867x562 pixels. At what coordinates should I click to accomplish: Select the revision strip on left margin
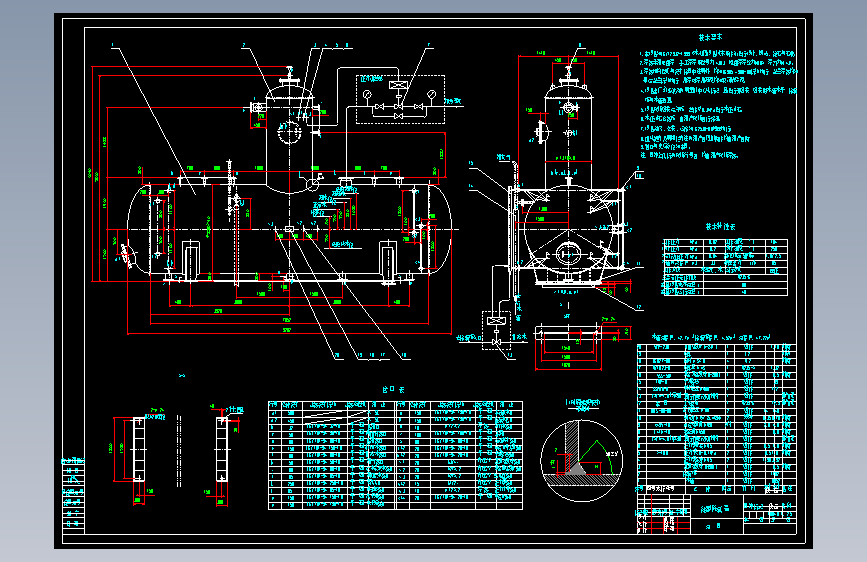73,496
